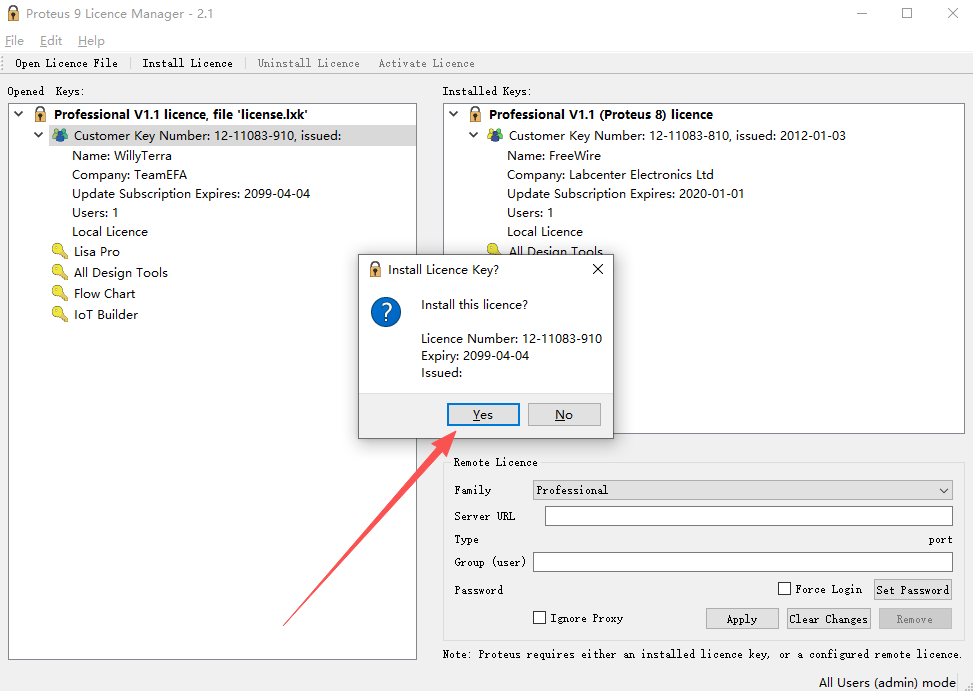Toggle the Force Login checkbox
The height and width of the screenshot is (691, 973).
784,589
